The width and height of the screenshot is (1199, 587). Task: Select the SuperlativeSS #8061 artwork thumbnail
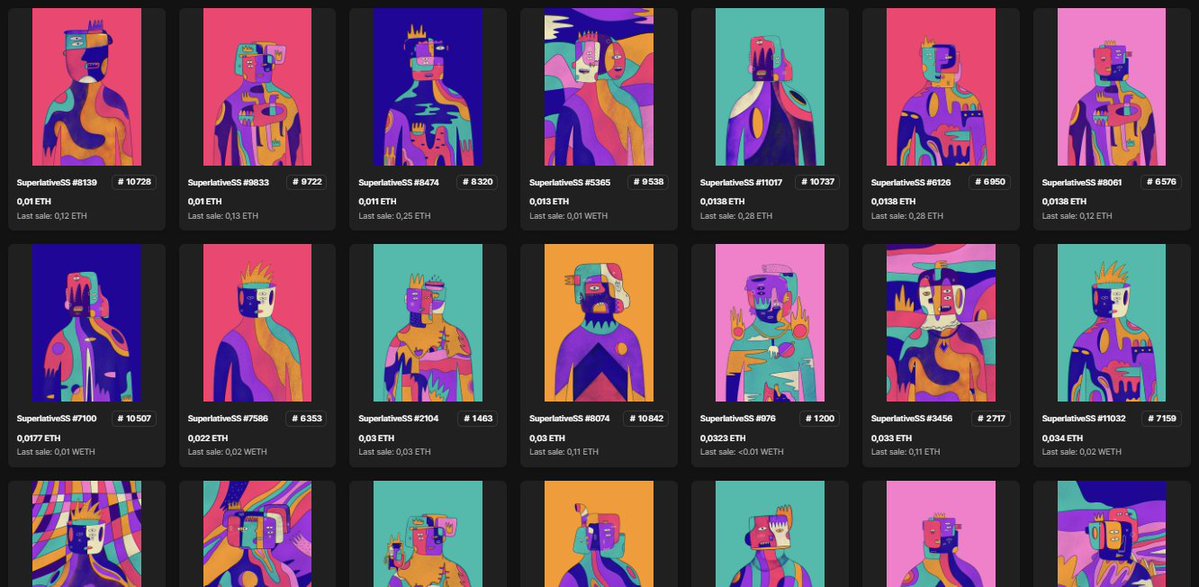(x=1110, y=87)
